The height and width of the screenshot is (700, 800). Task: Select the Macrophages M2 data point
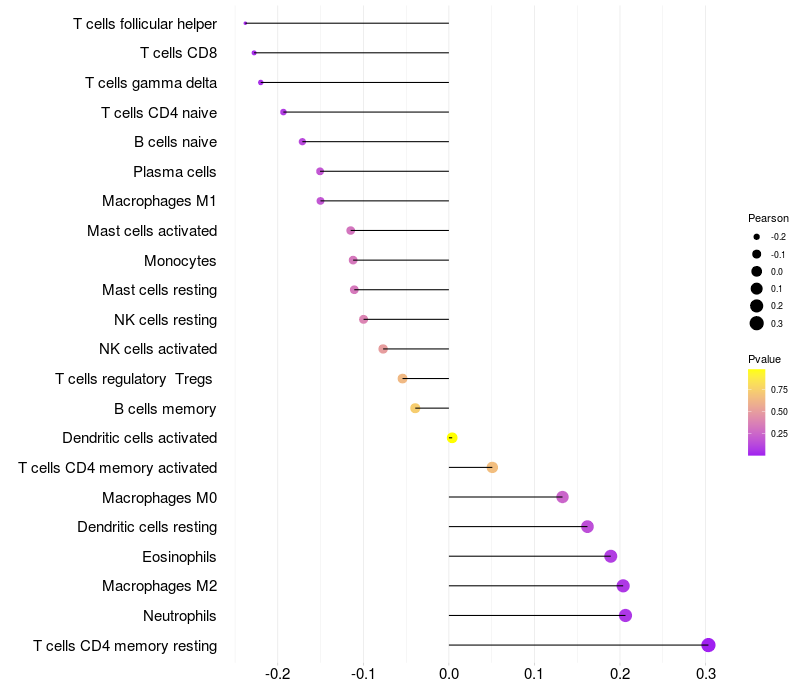[x=623, y=586]
